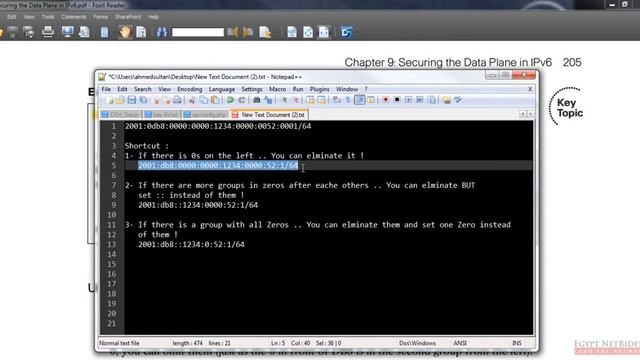Image resolution: width=640 pixels, height=360 pixels.
Task: Click the Replace icon in Notepad++ toolbar
Action: pyautogui.click(x=268, y=100)
